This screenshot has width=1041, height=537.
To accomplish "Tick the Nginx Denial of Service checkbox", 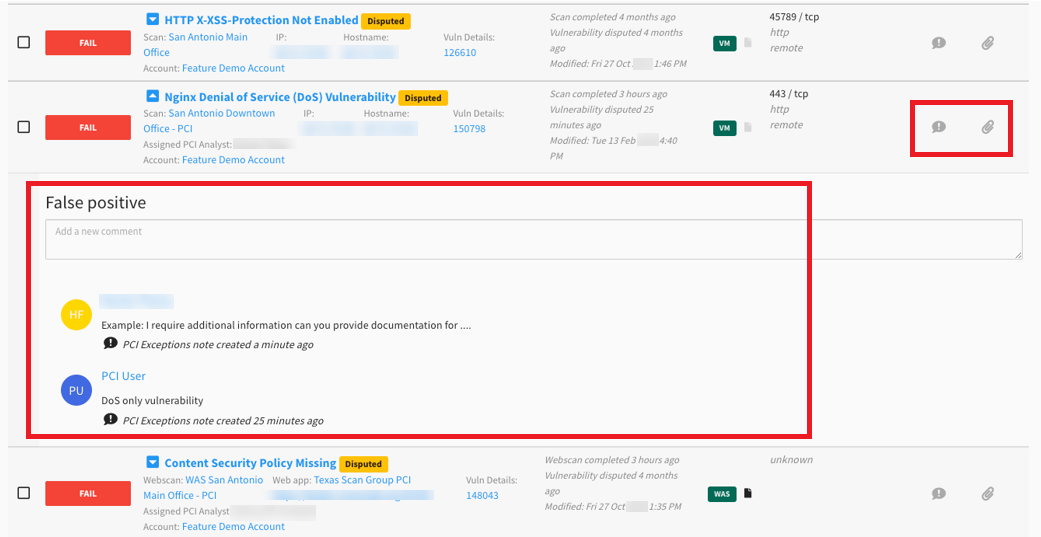I will pos(24,127).
